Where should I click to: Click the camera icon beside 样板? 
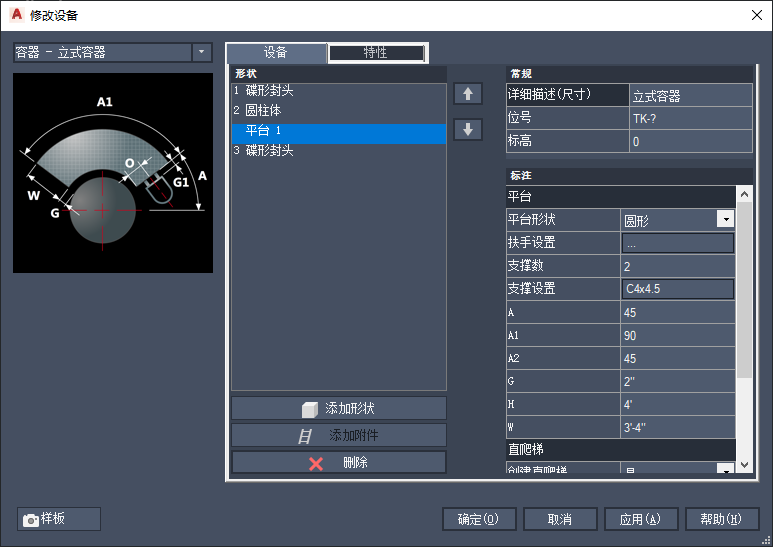click(x=31, y=520)
